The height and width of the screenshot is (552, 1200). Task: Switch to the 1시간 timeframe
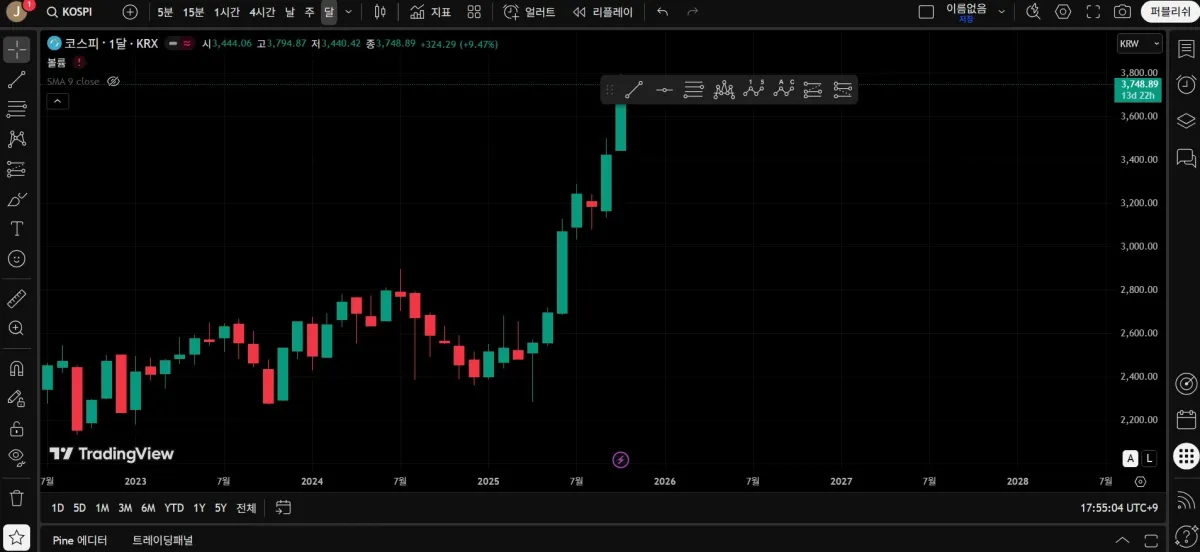[x=227, y=12]
